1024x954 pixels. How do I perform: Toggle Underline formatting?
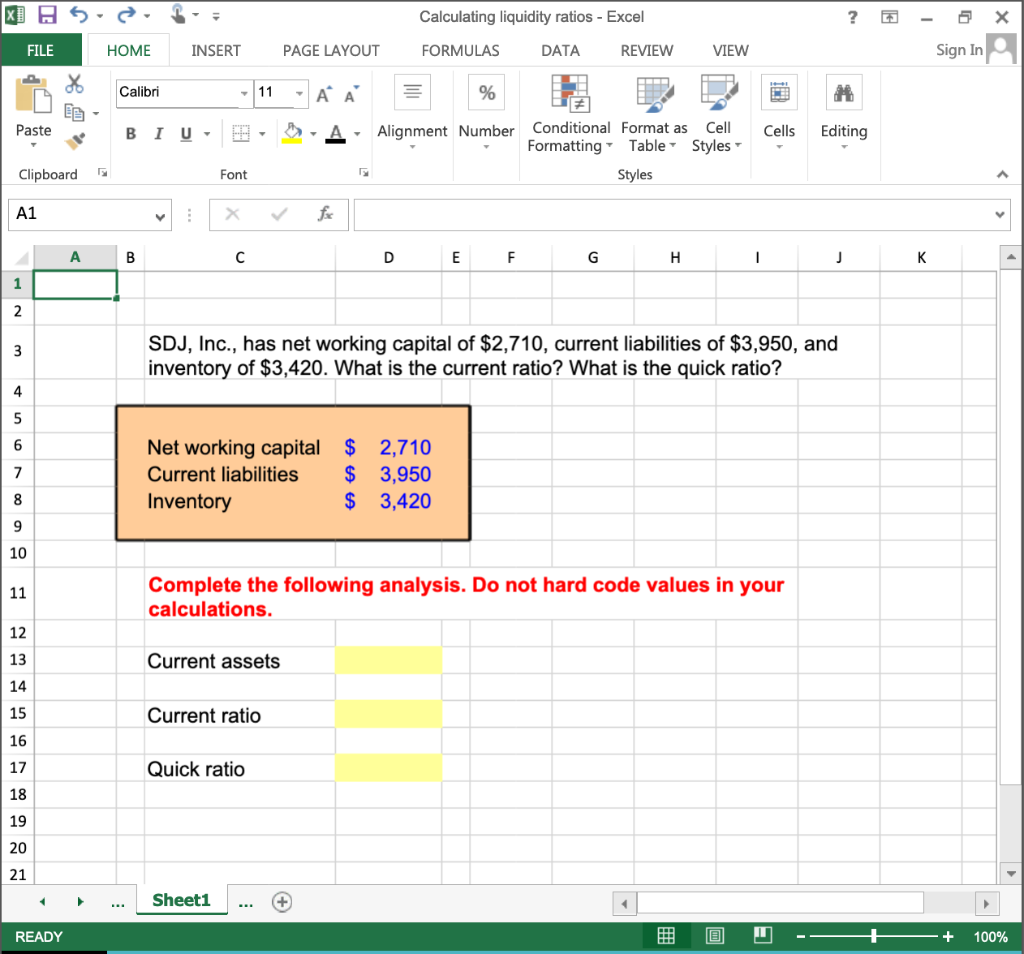pos(186,134)
